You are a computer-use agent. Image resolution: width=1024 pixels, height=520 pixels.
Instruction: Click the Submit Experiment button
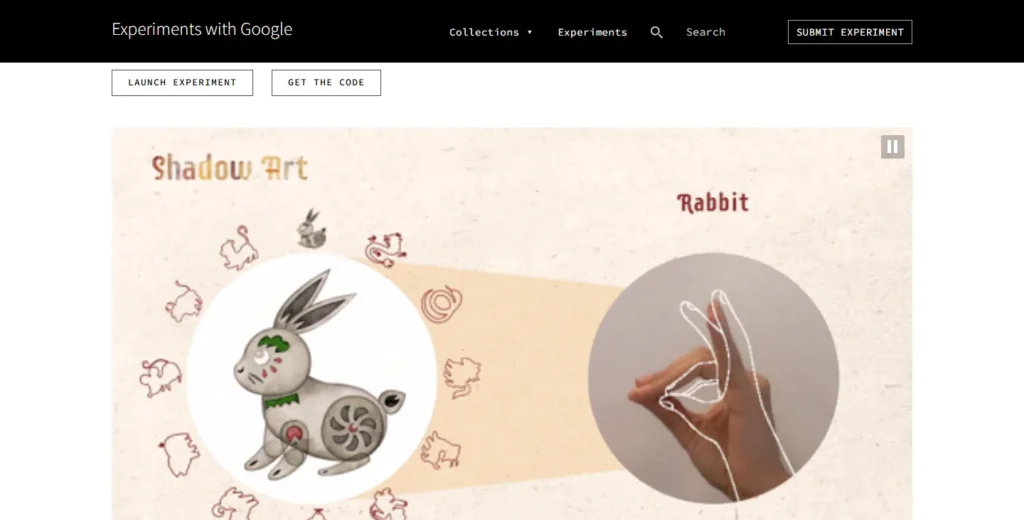[850, 32]
